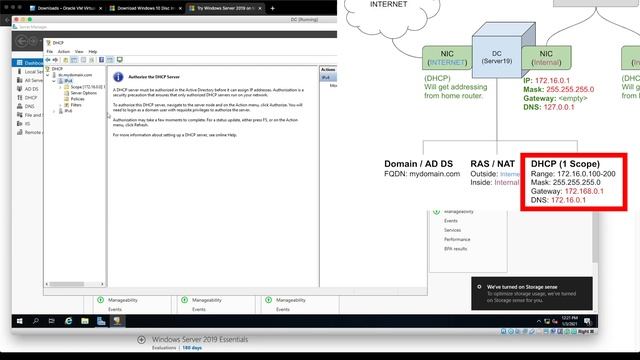Click the DHCP toolbar back arrow
Screen dimensions: 640x360
[48, 60]
